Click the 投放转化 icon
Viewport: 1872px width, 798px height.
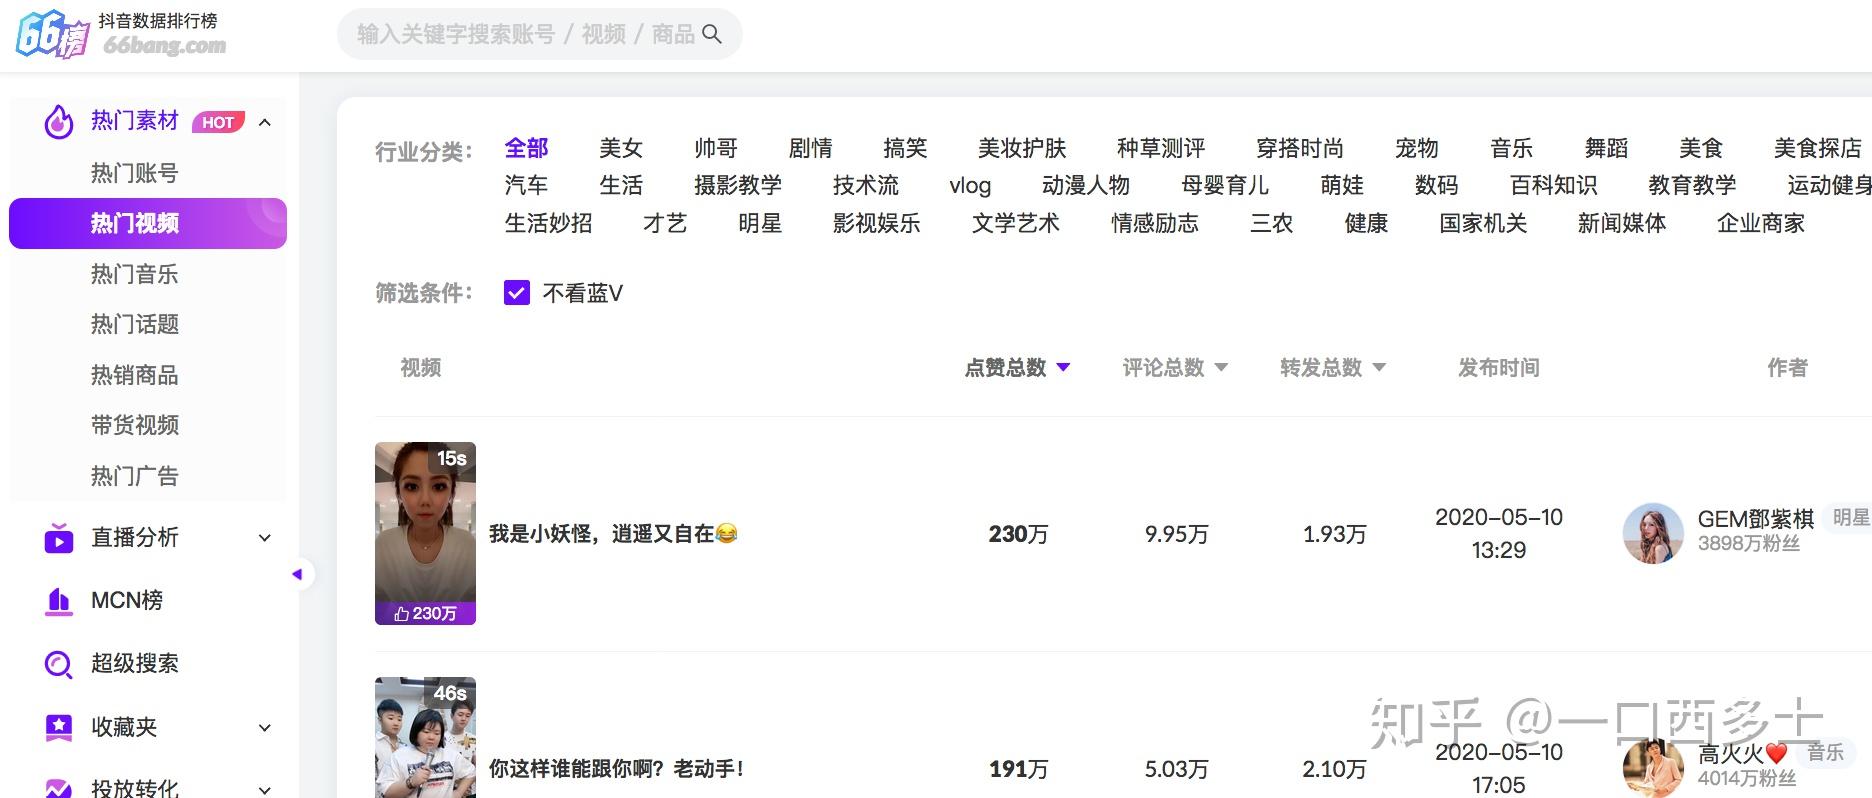(59, 788)
